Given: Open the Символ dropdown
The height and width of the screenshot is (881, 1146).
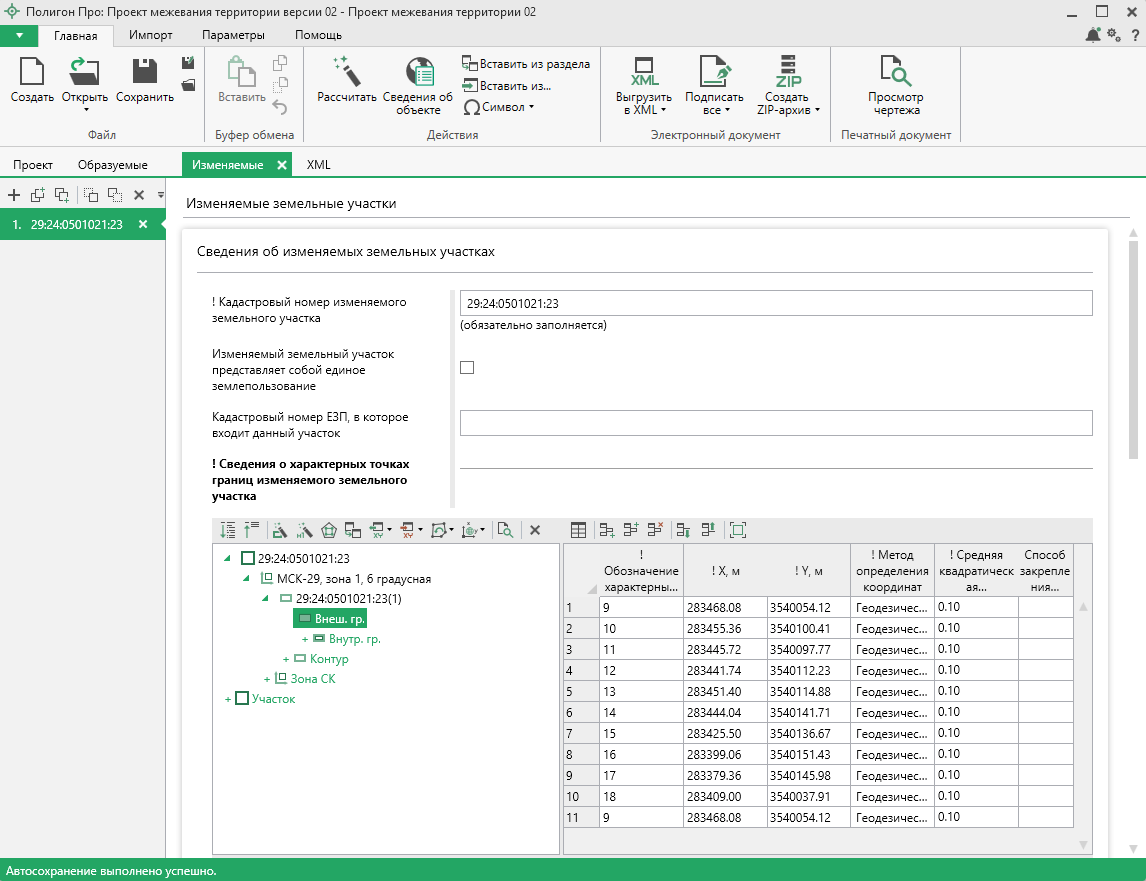Looking at the screenshot, I should pyautogui.click(x=500, y=107).
